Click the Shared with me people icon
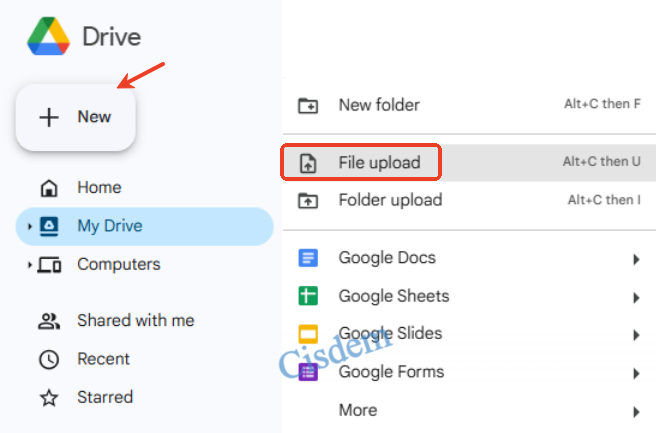This screenshot has height=433, width=656. pyautogui.click(x=49, y=321)
